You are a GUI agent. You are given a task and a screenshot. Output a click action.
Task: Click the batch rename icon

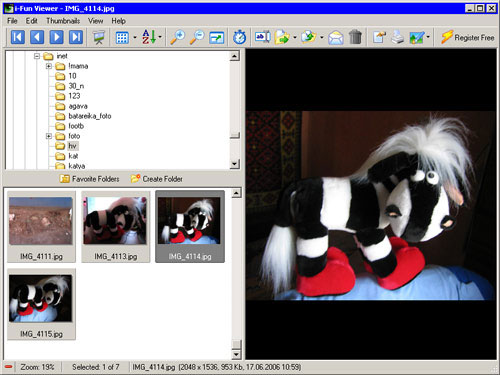263,37
